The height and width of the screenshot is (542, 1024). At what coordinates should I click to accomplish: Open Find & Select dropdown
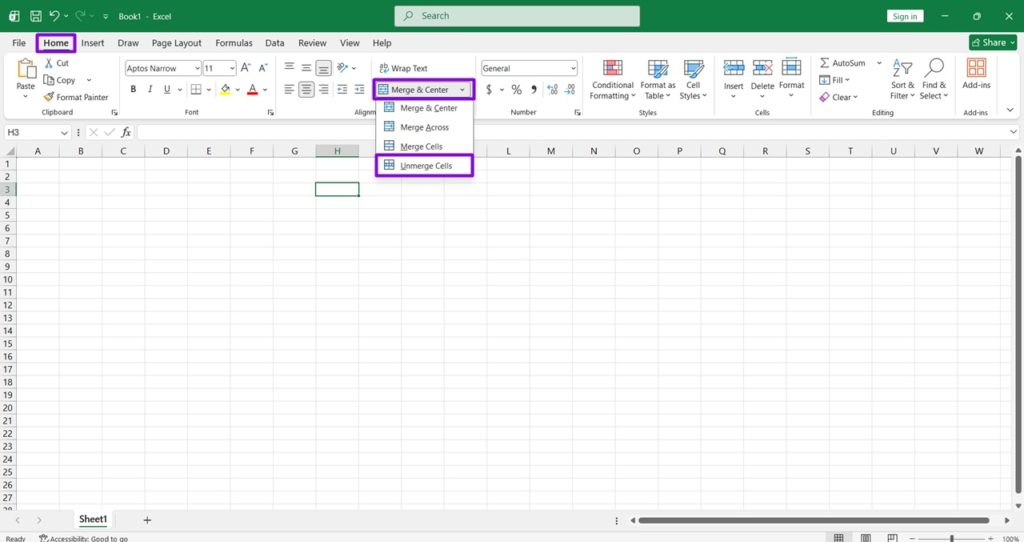[x=934, y=80]
